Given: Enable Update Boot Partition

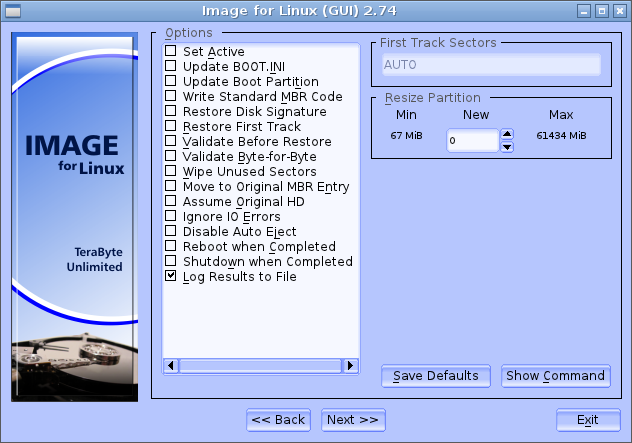Looking at the screenshot, I should [x=170, y=81].
